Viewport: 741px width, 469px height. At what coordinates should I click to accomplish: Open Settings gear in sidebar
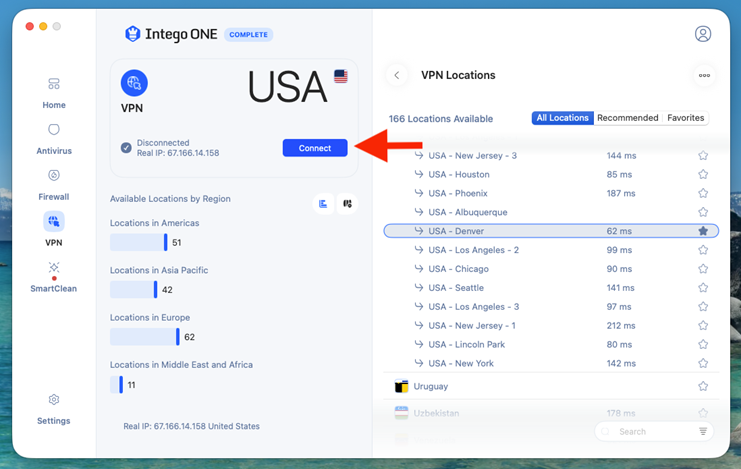pyautogui.click(x=54, y=409)
